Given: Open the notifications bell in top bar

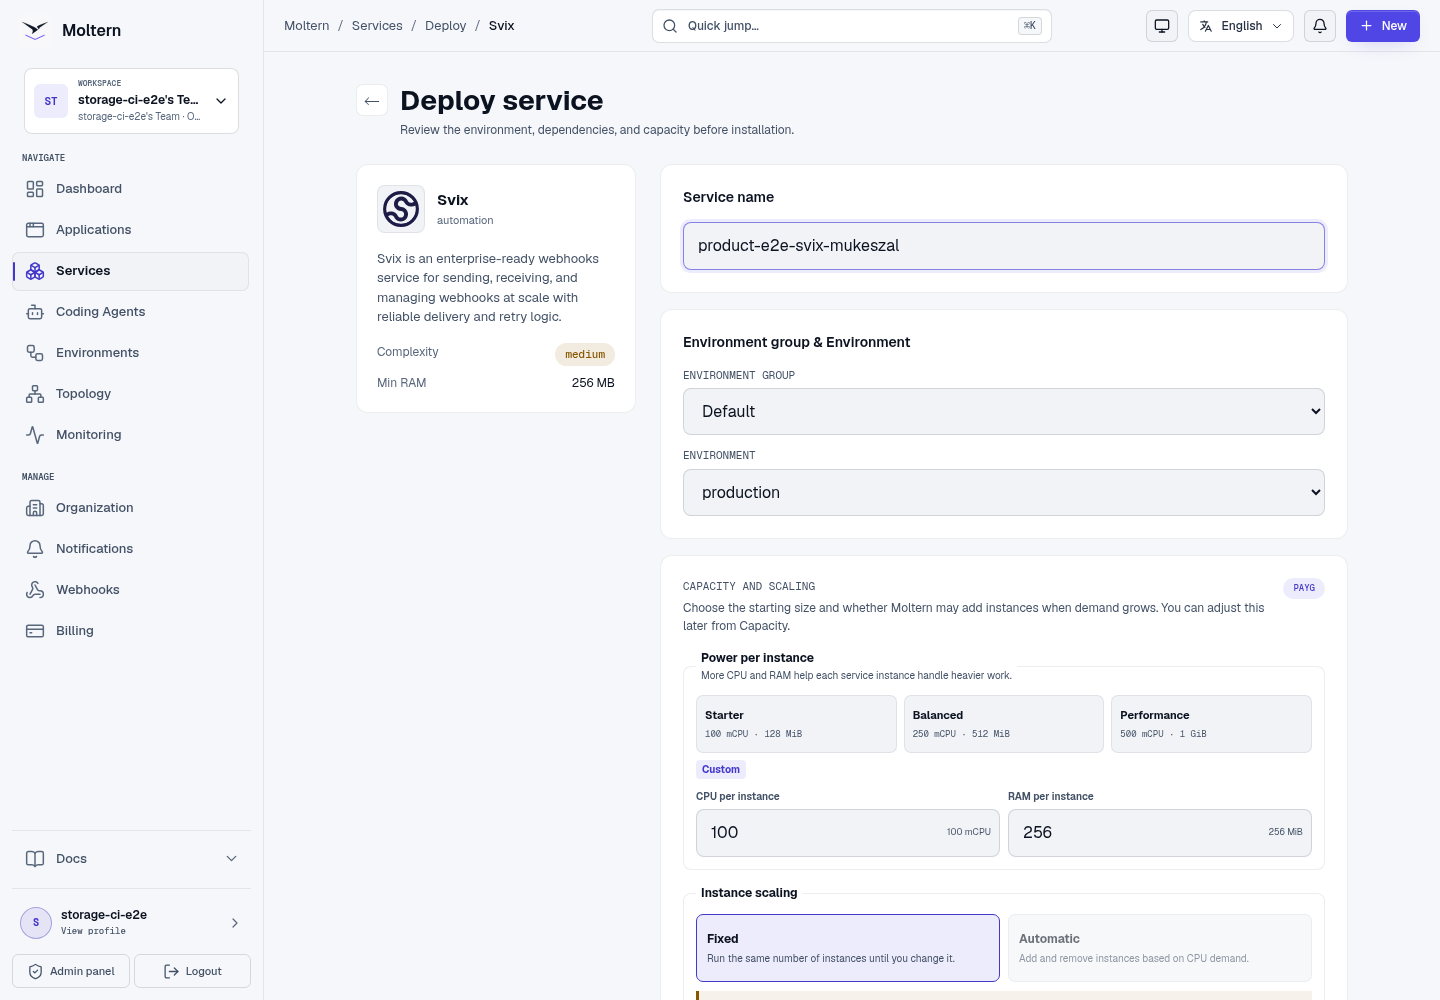Looking at the screenshot, I should click(1320, 26).
